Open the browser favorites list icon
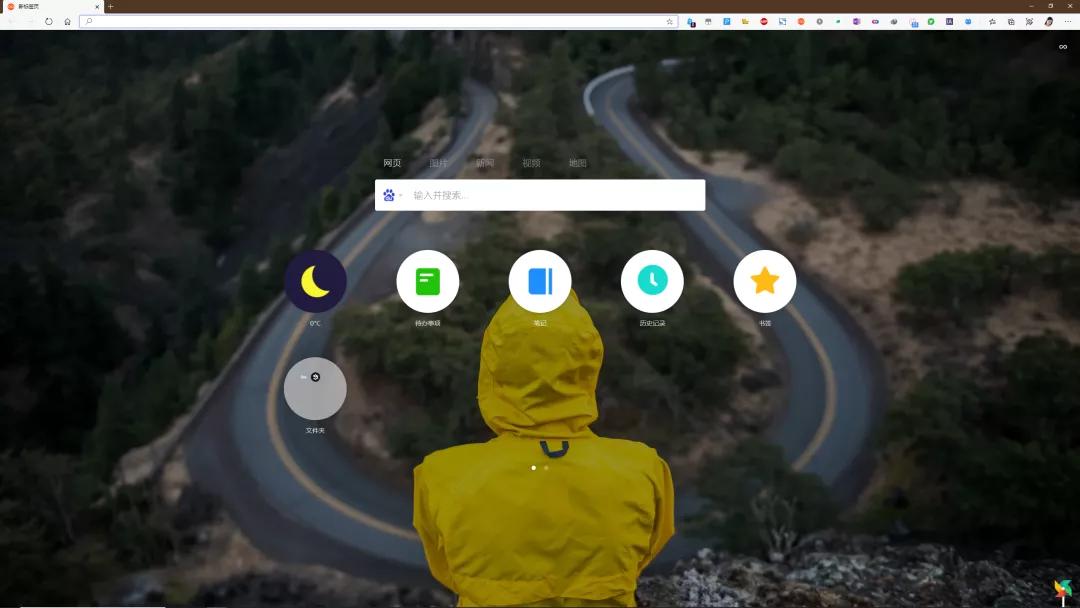The image size is (1080, 608). click(x=992, y=21)
